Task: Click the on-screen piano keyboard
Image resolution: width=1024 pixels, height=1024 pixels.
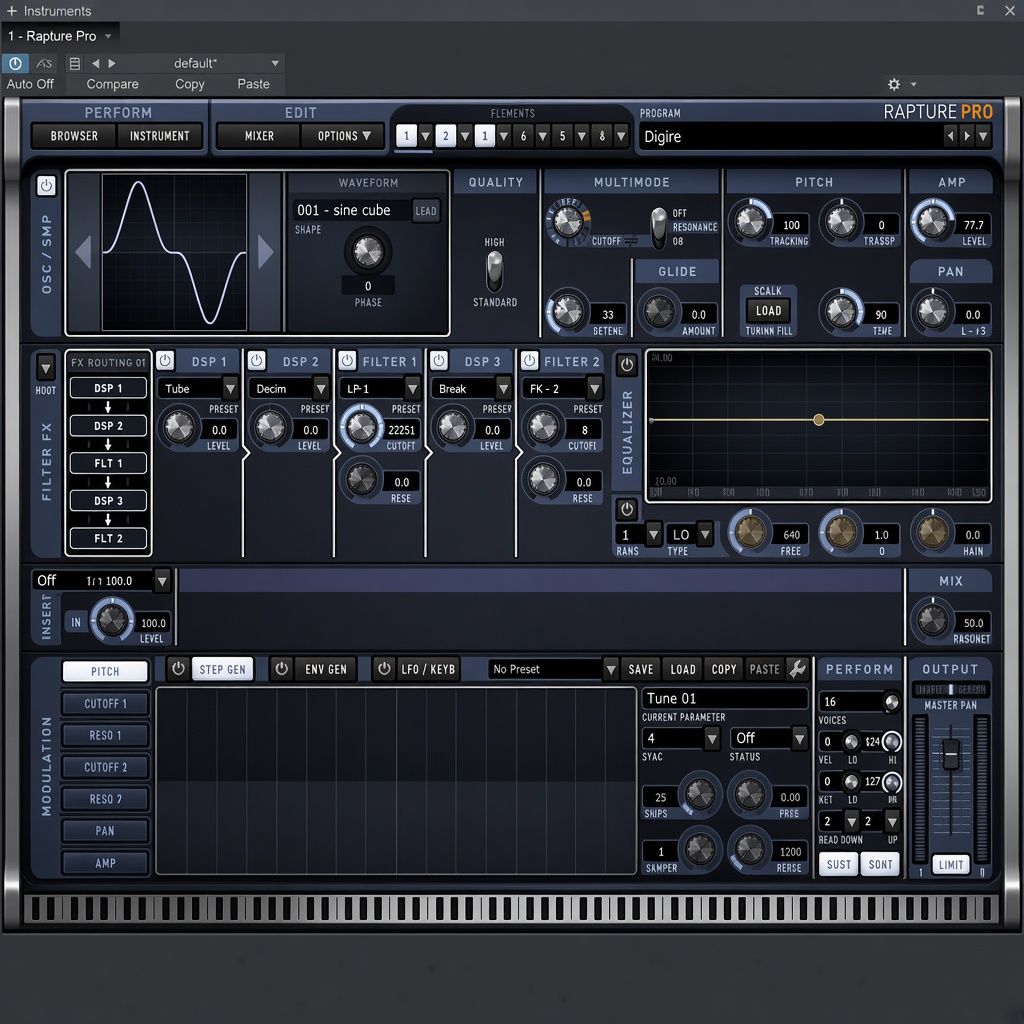Action: click(511, 908)
